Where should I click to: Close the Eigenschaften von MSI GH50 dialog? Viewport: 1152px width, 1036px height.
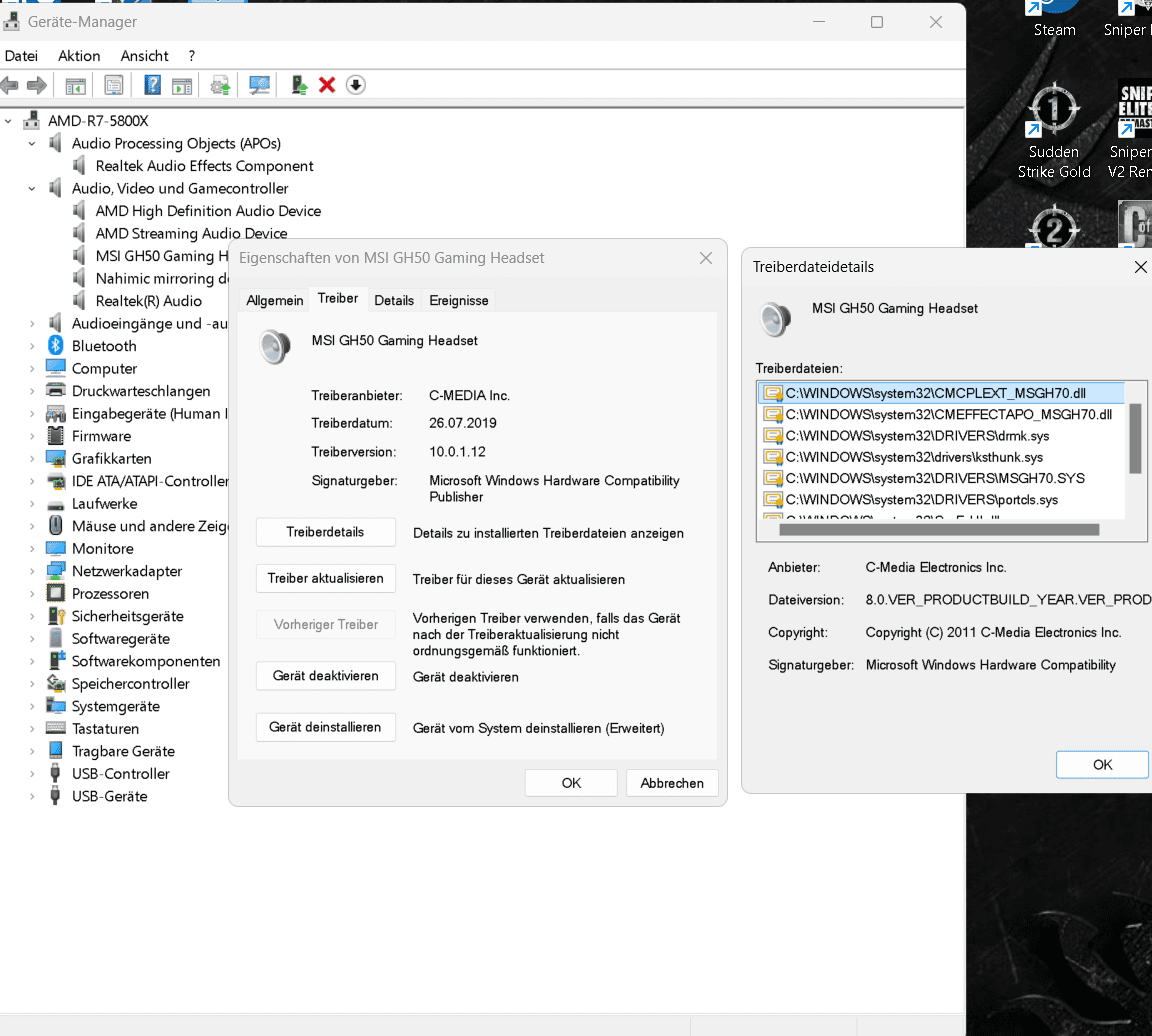(x=705, y=258)
